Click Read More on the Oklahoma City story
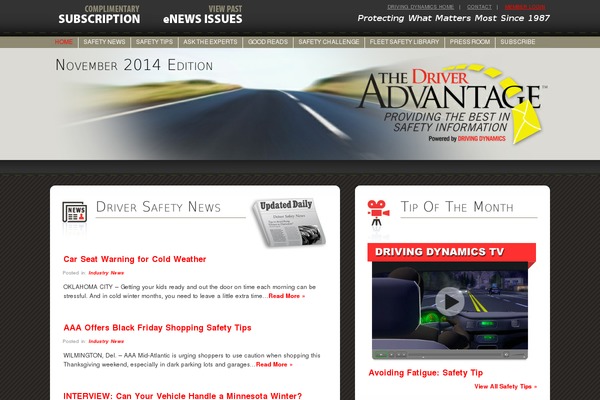Image resolution: width=600 pixels, height=400 pixels. (287, 296)
